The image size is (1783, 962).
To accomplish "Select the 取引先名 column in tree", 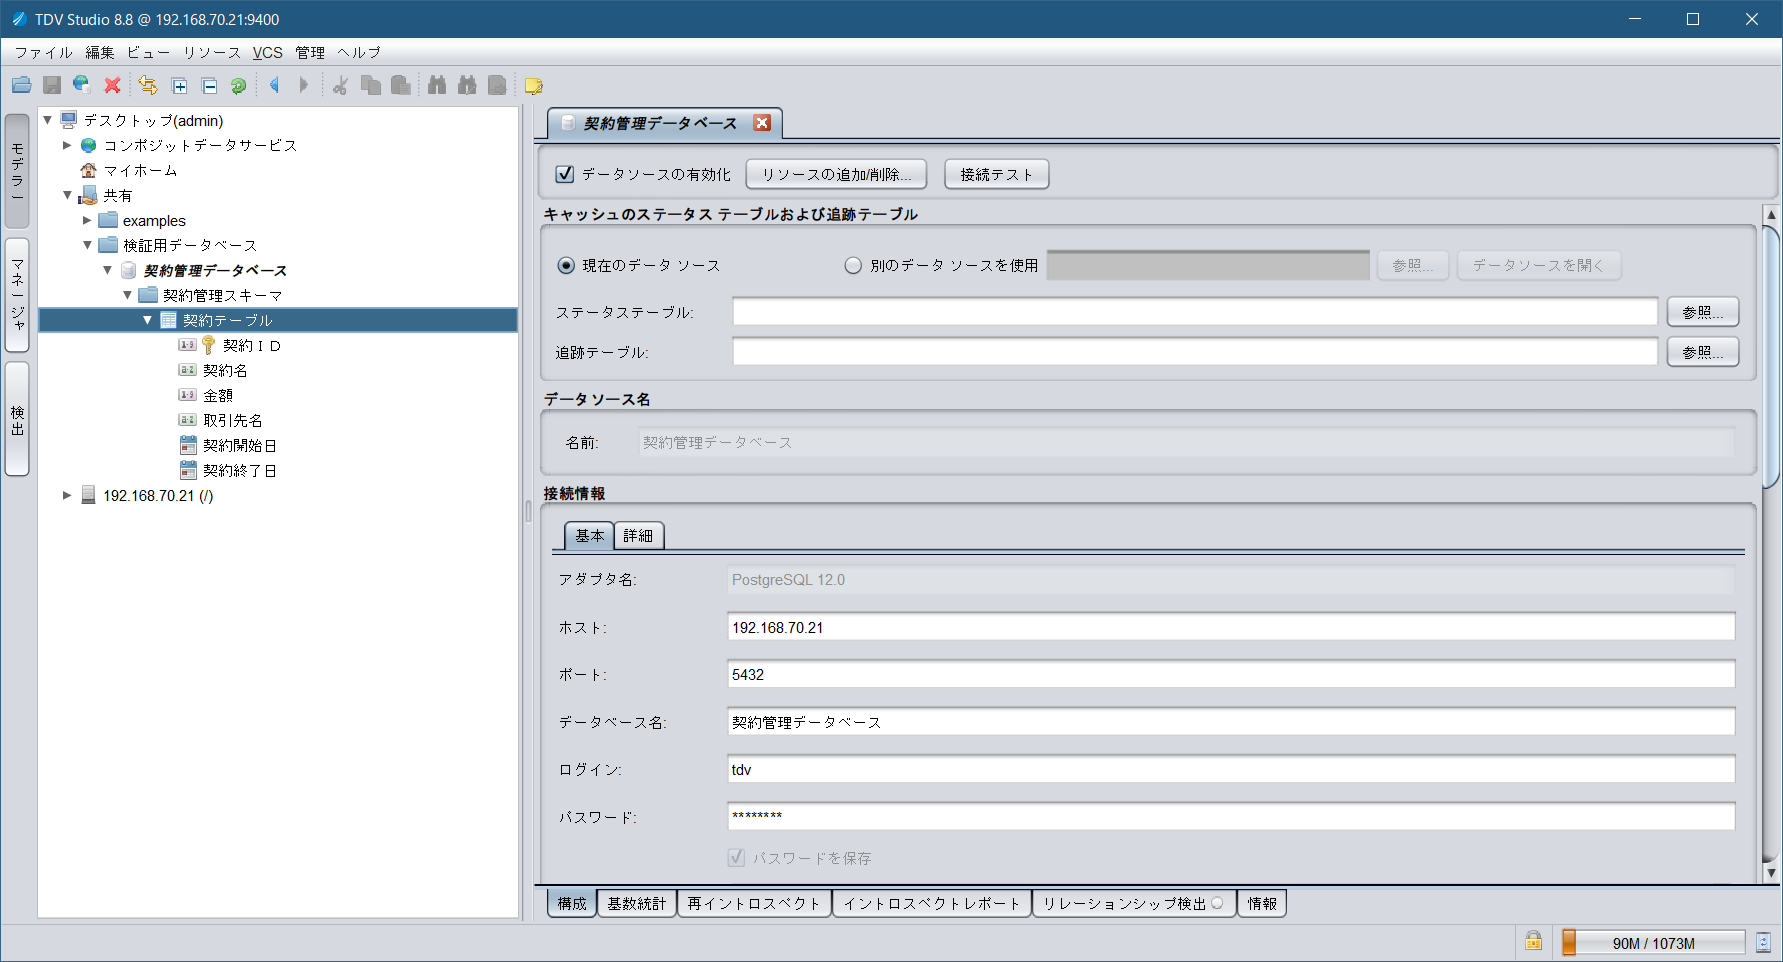I will tap(232, 420).
